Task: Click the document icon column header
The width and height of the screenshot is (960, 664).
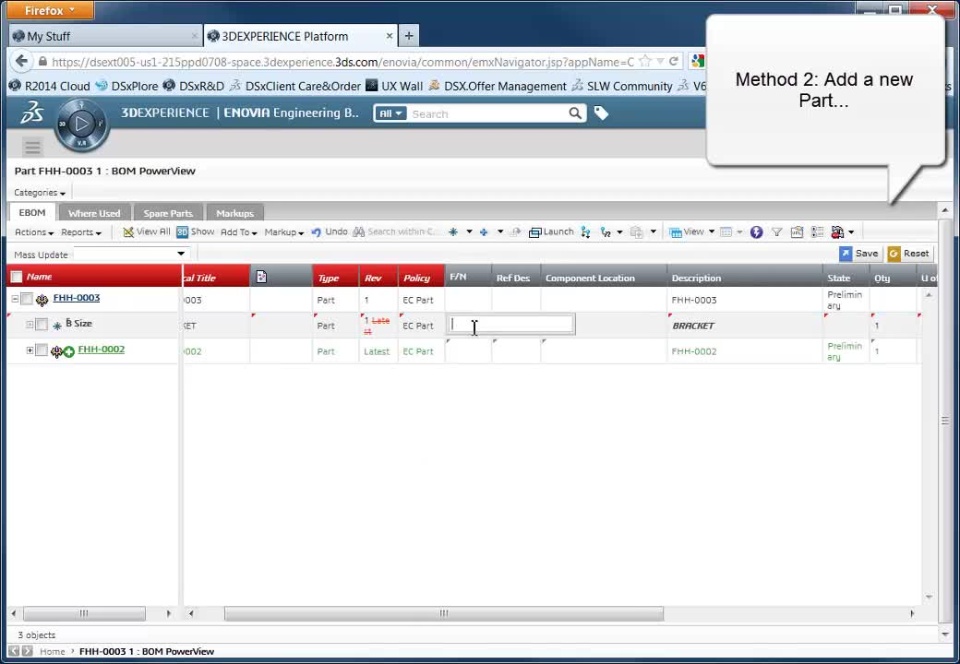Action: [261, 277]
